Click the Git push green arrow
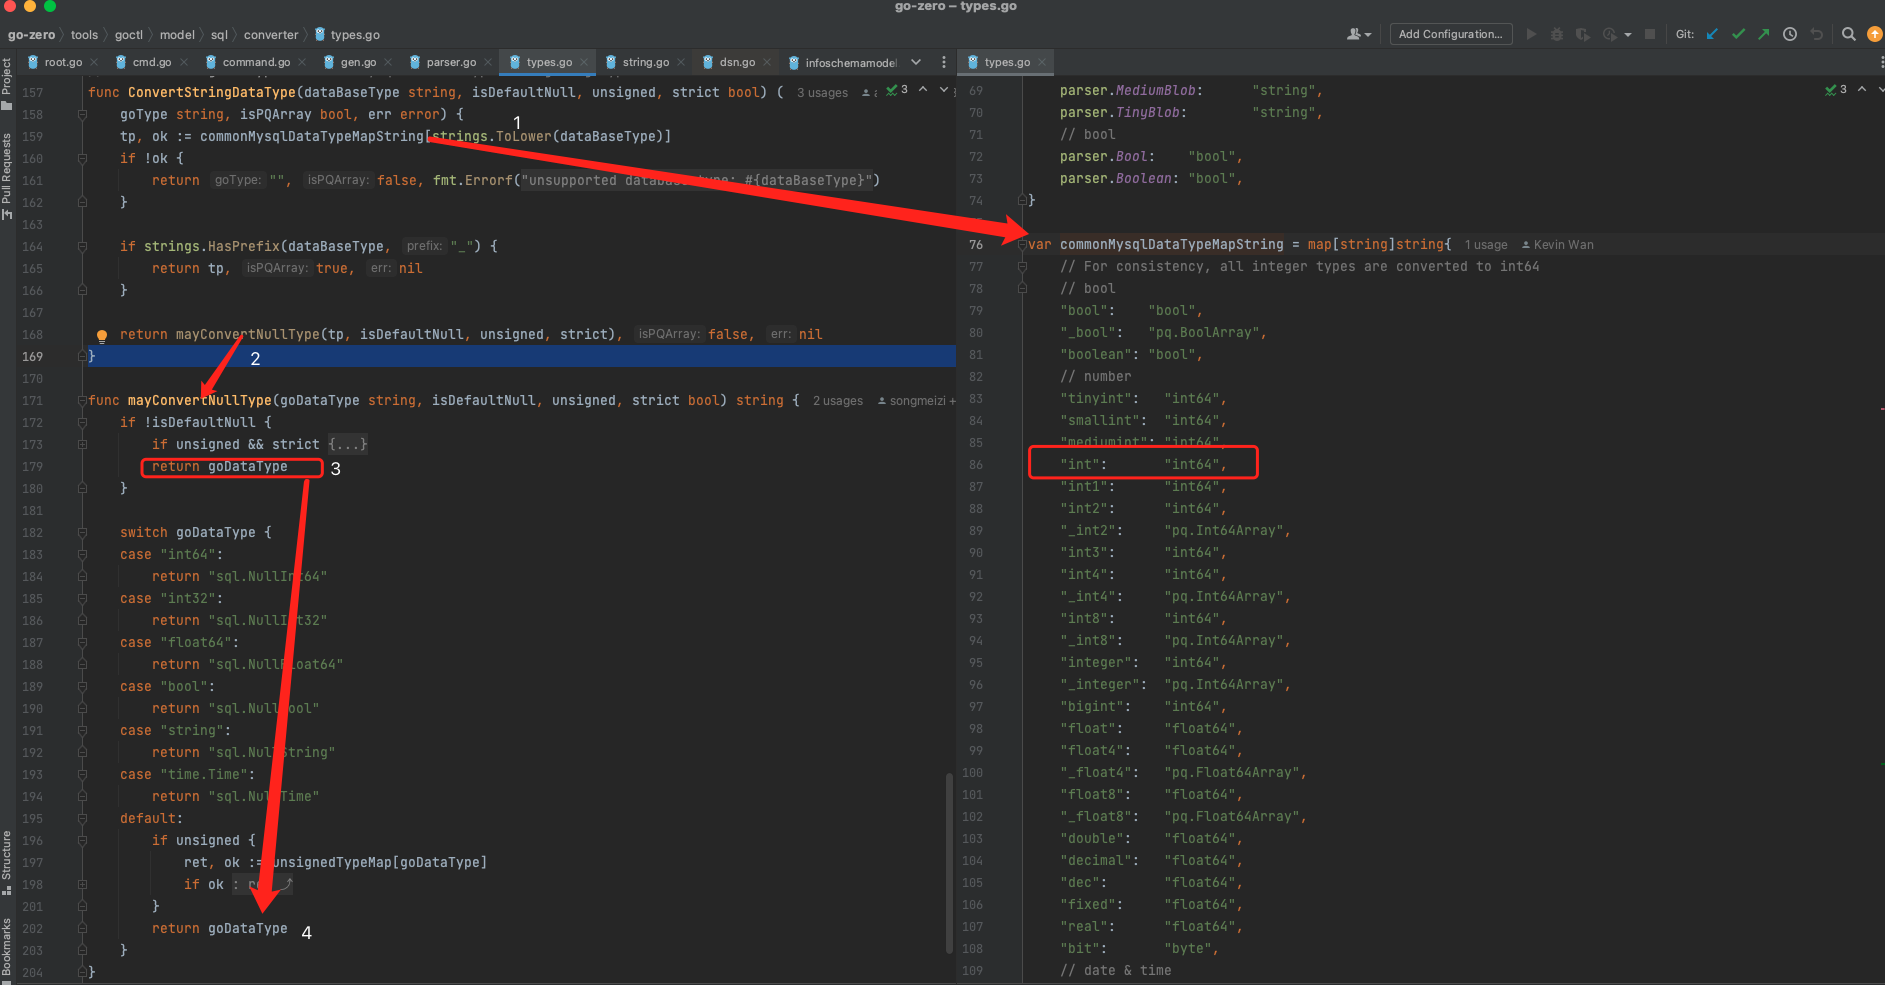Image resolution: width=1885 pixels, height=985 pixels. 1764,34
